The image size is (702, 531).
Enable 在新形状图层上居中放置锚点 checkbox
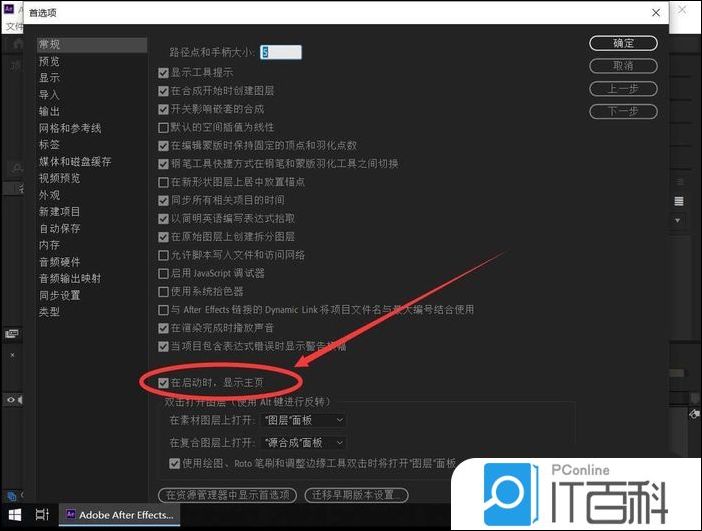pos(163,182)
